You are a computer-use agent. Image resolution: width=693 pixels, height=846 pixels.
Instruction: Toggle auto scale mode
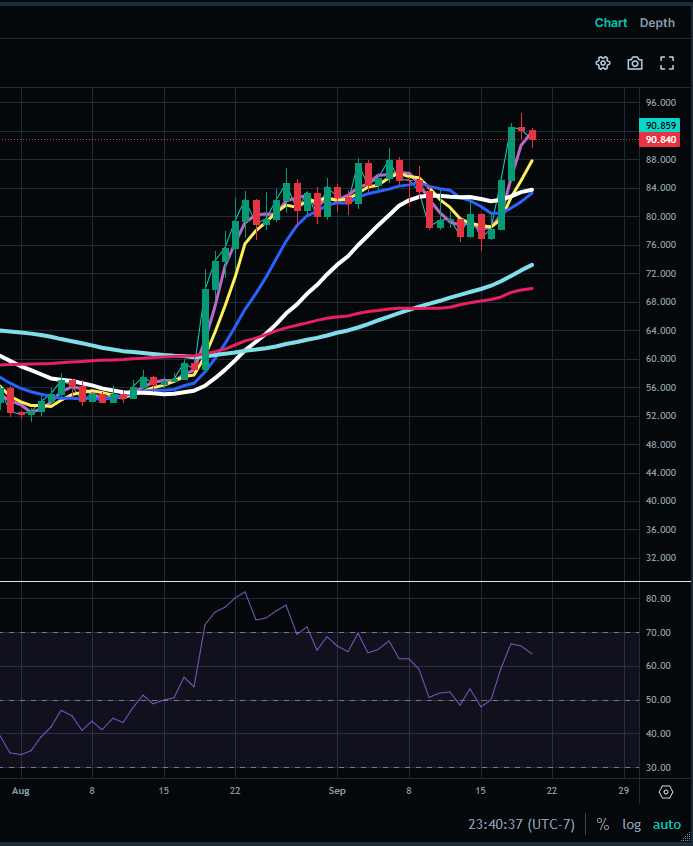[667, 824]
